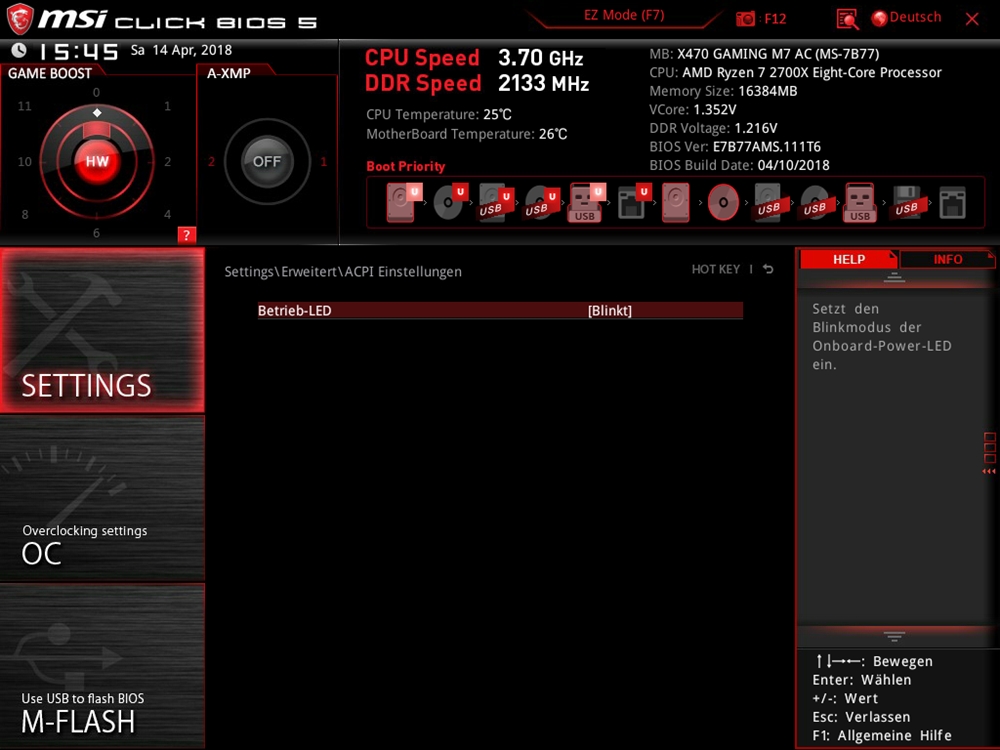This screenshot has height=750, width=1000.
Task: Click the globe language icon
Action: pyautogui.click(x=879, y=18)
